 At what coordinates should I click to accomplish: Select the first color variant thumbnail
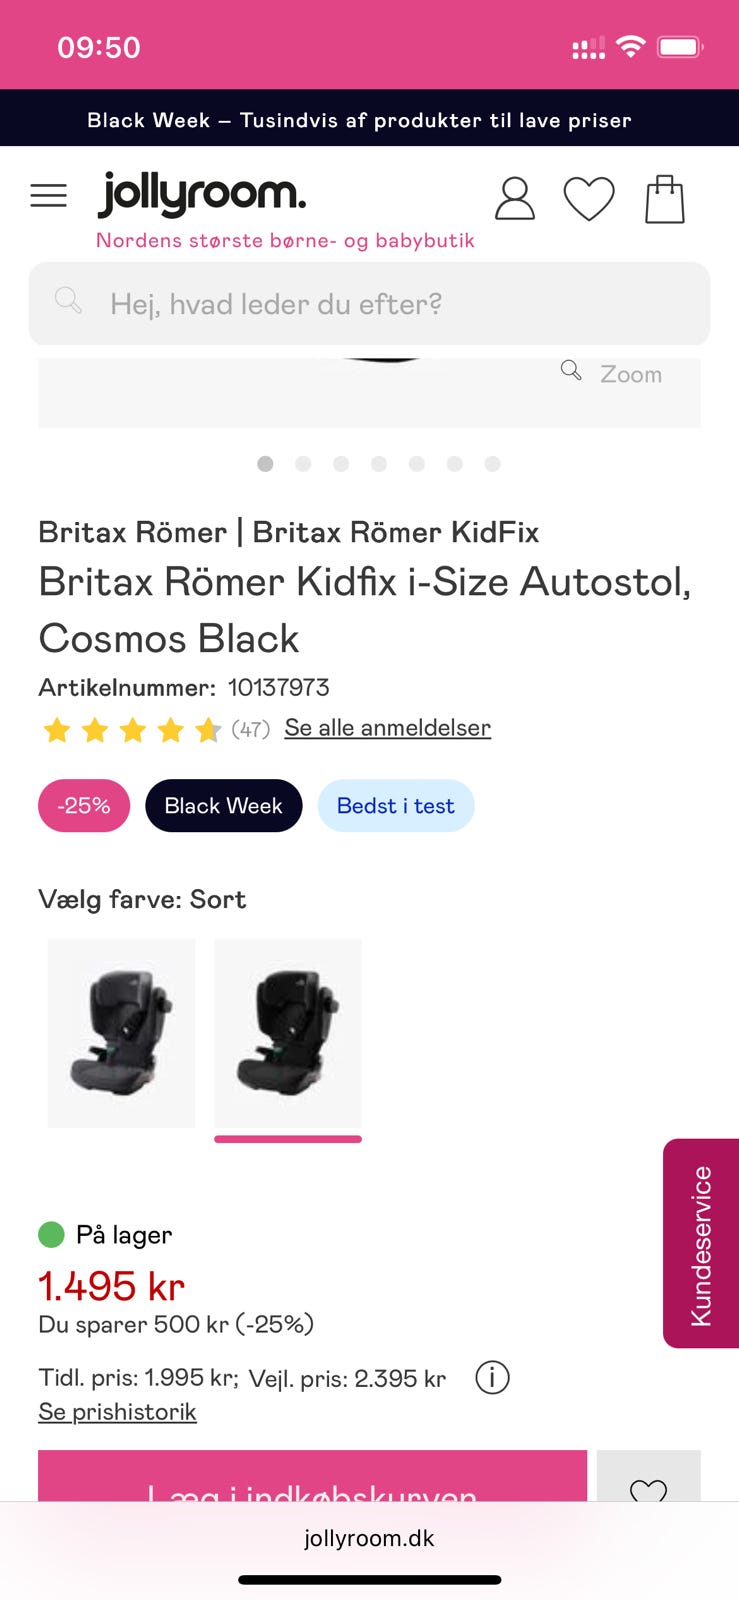point(121,1033)
